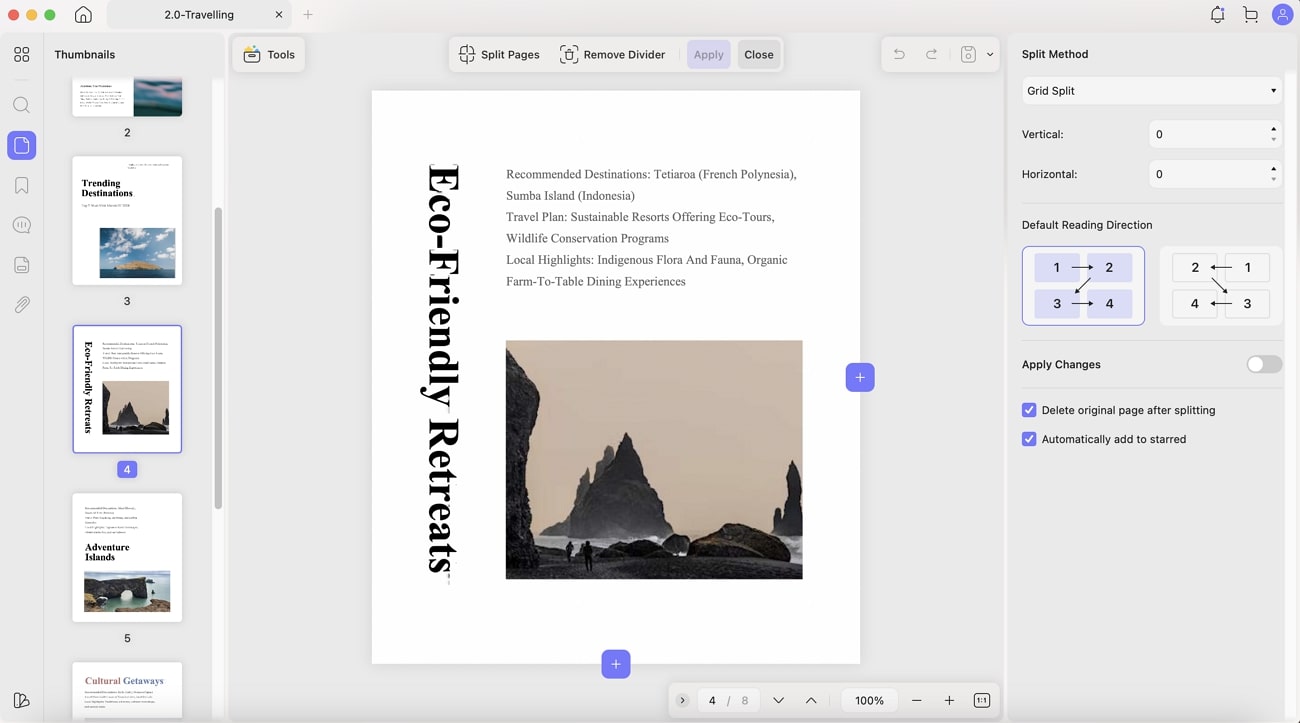Uncheck Delete original page after splitting
This screenshot has width=1300, height=723.
click(x=1029, y=410)
